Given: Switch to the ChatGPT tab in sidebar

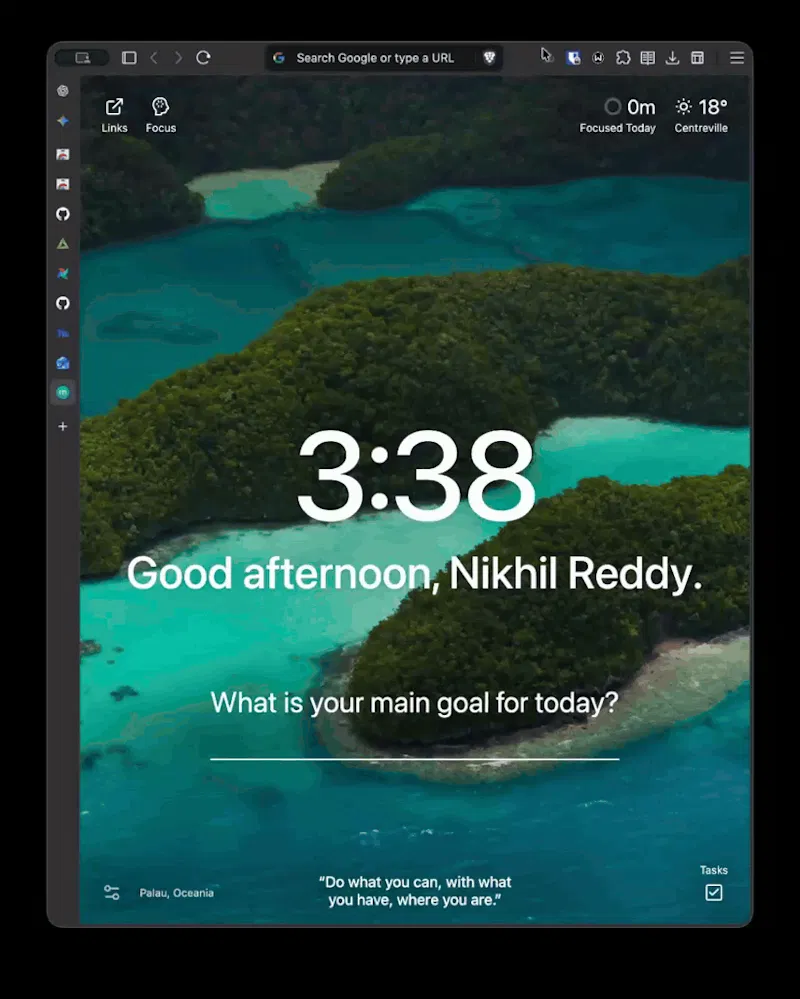Looking at the screenshot, I should [62, 90].
